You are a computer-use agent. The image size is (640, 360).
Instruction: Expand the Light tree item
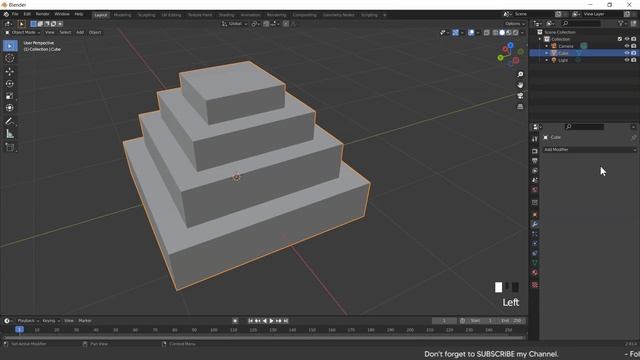[547, 60]
